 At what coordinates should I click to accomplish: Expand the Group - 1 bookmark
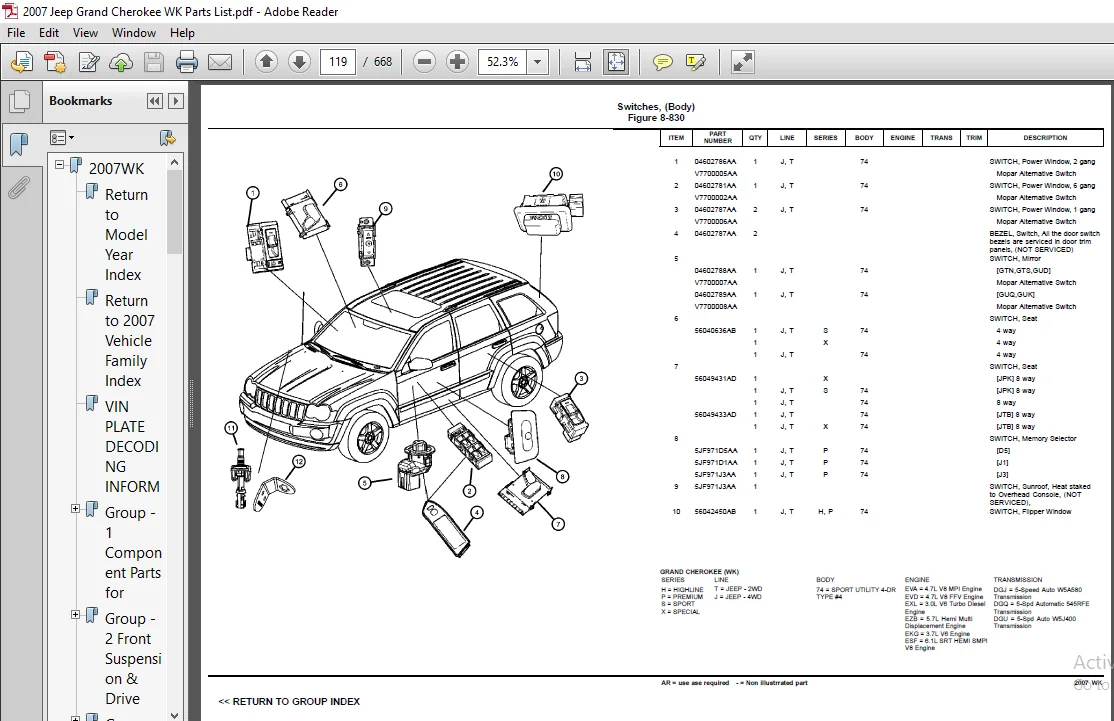pyautogui.click(x=75, y=509)
